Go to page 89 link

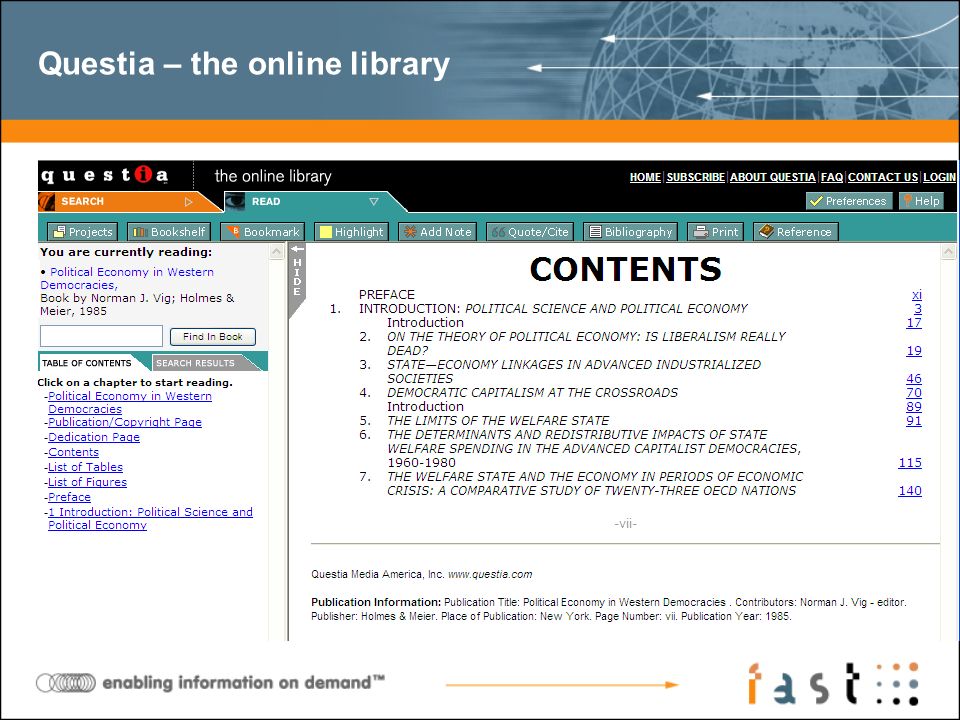click(x=914, y=407)
